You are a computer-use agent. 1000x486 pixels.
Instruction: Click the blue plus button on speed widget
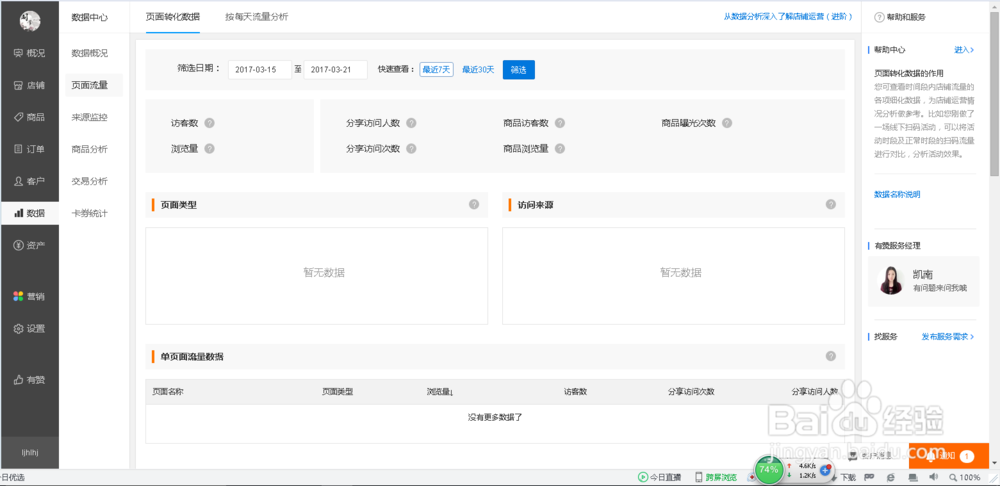tap(825, 470)
